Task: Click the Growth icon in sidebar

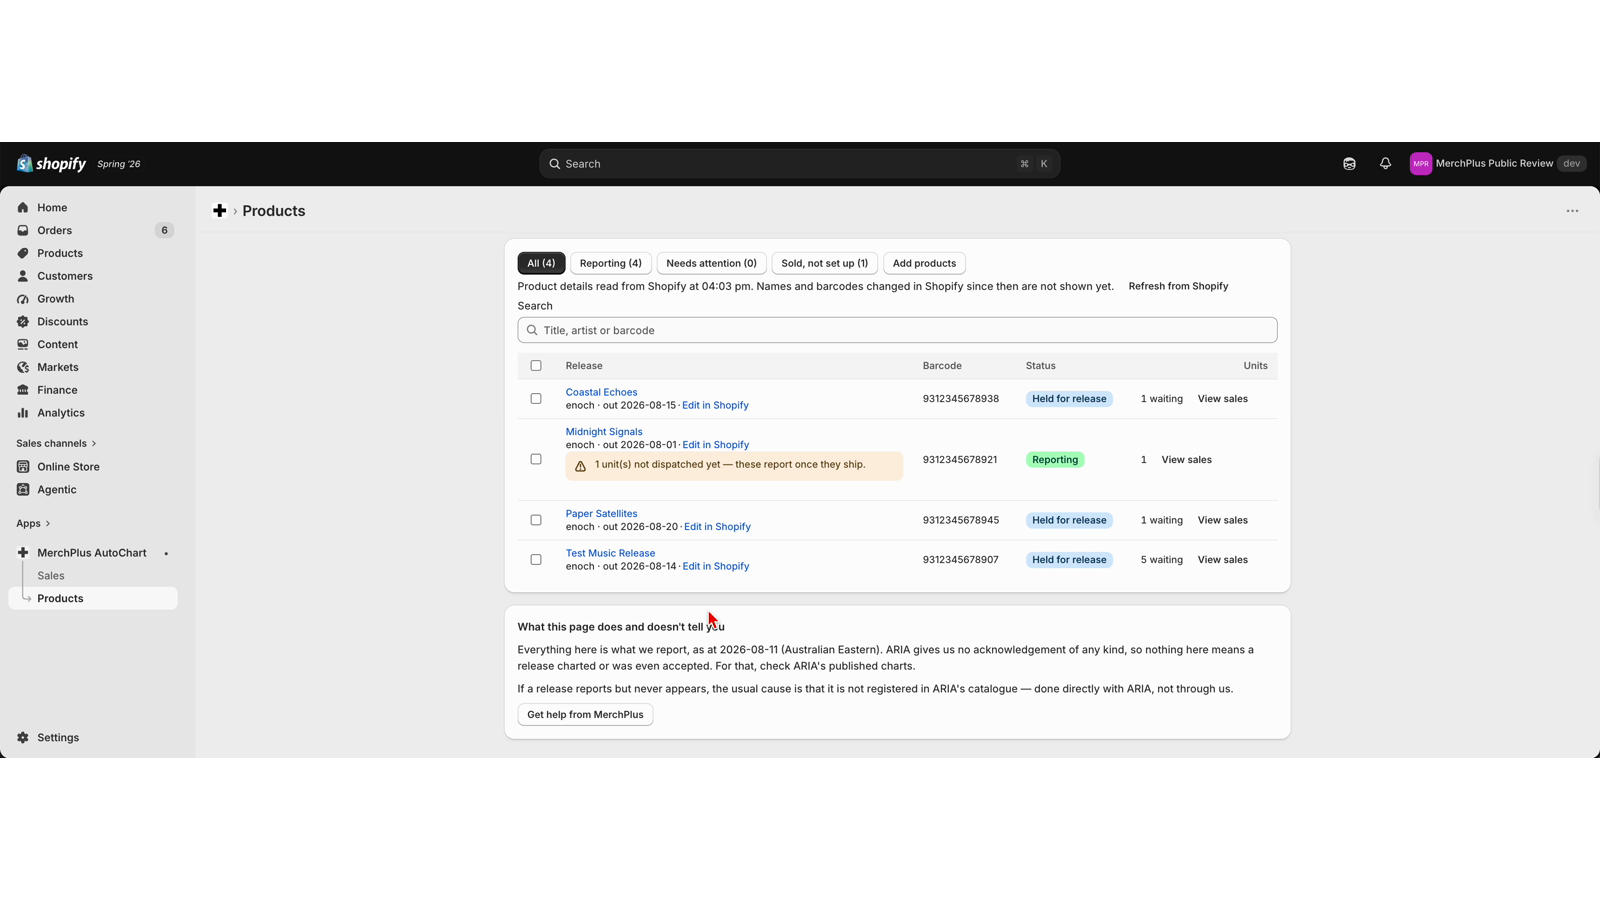Action: pos(23,299)
